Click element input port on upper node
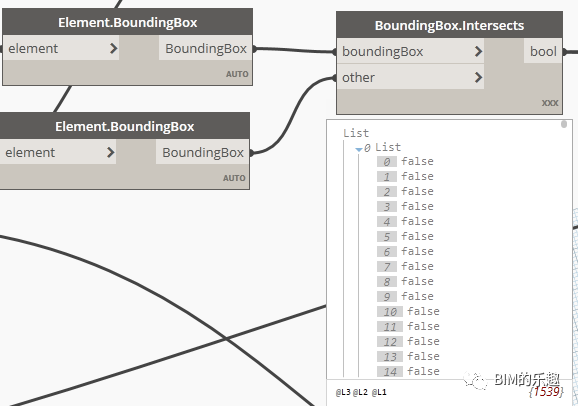Image resolution: width=578 pixels, height=406 pixels. 60,48
